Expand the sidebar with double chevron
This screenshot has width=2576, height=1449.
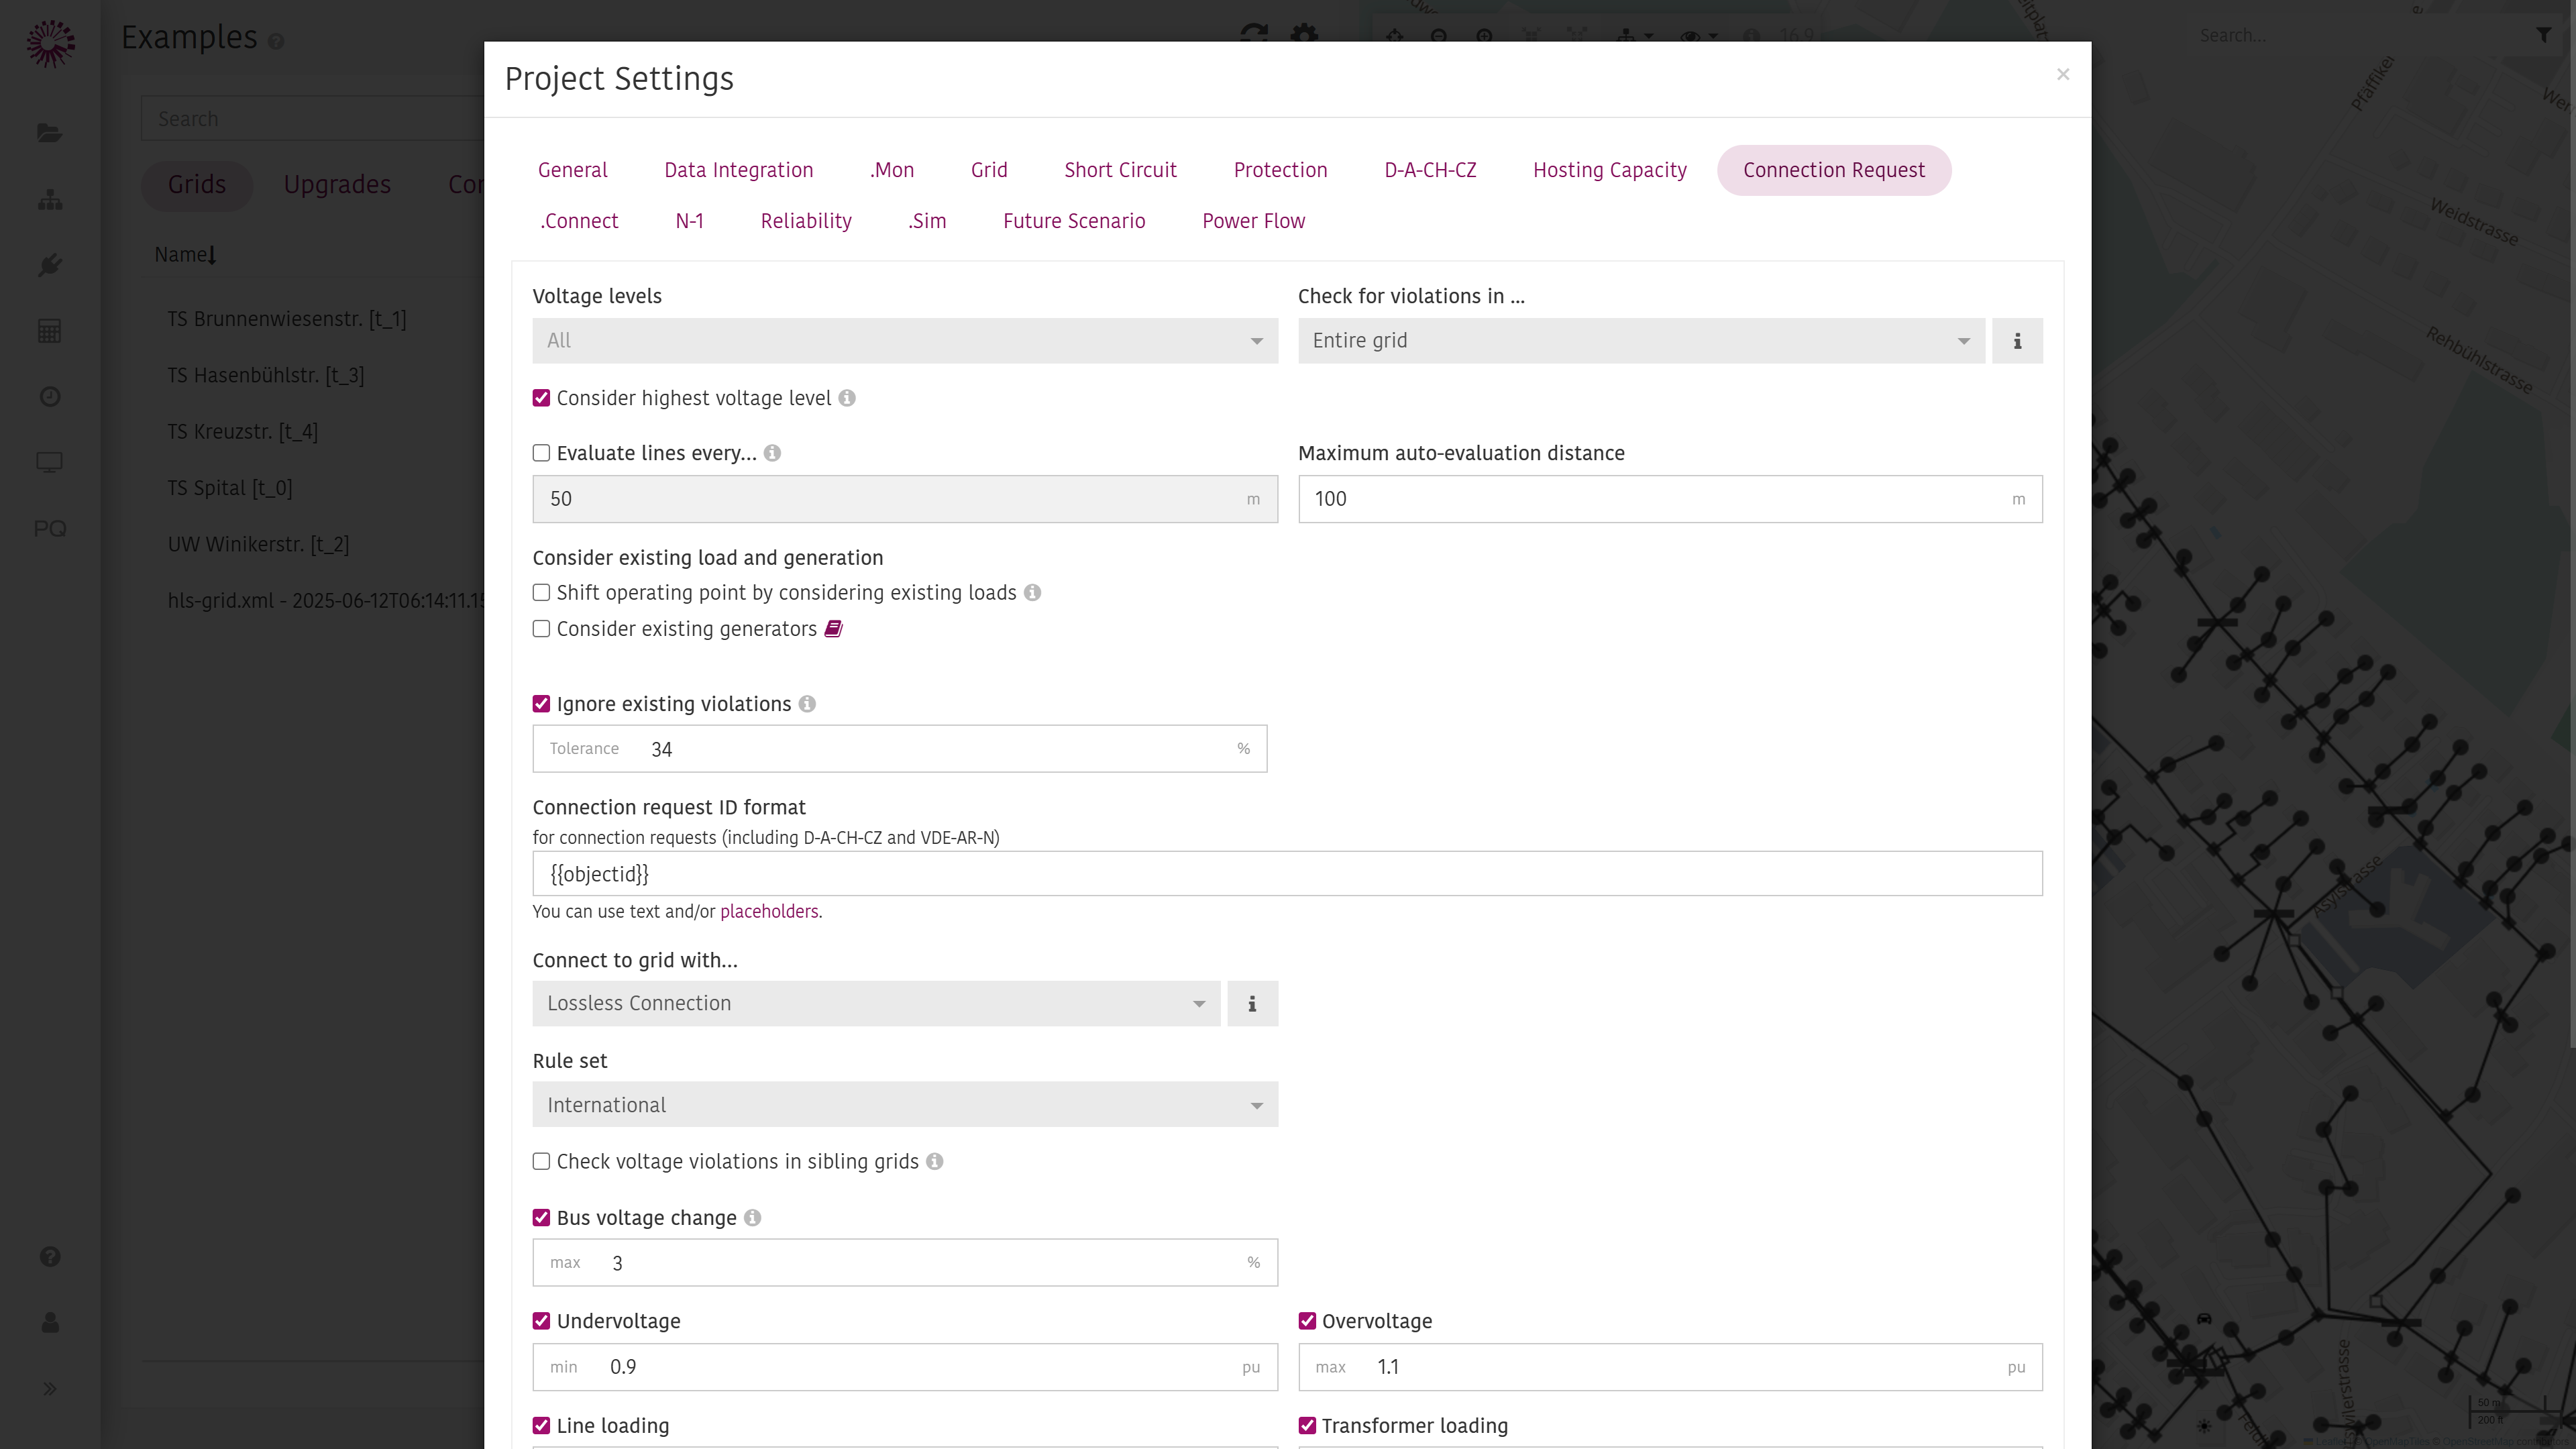pos(50,1389)
